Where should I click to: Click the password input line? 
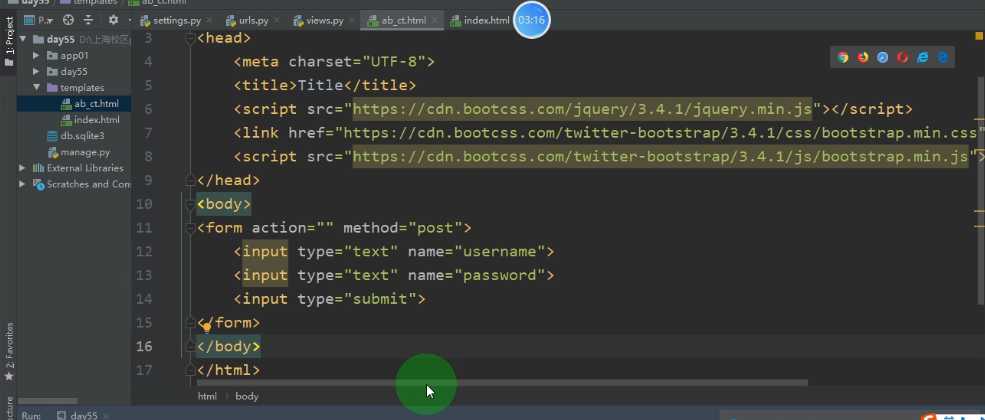tap(395, 276)
